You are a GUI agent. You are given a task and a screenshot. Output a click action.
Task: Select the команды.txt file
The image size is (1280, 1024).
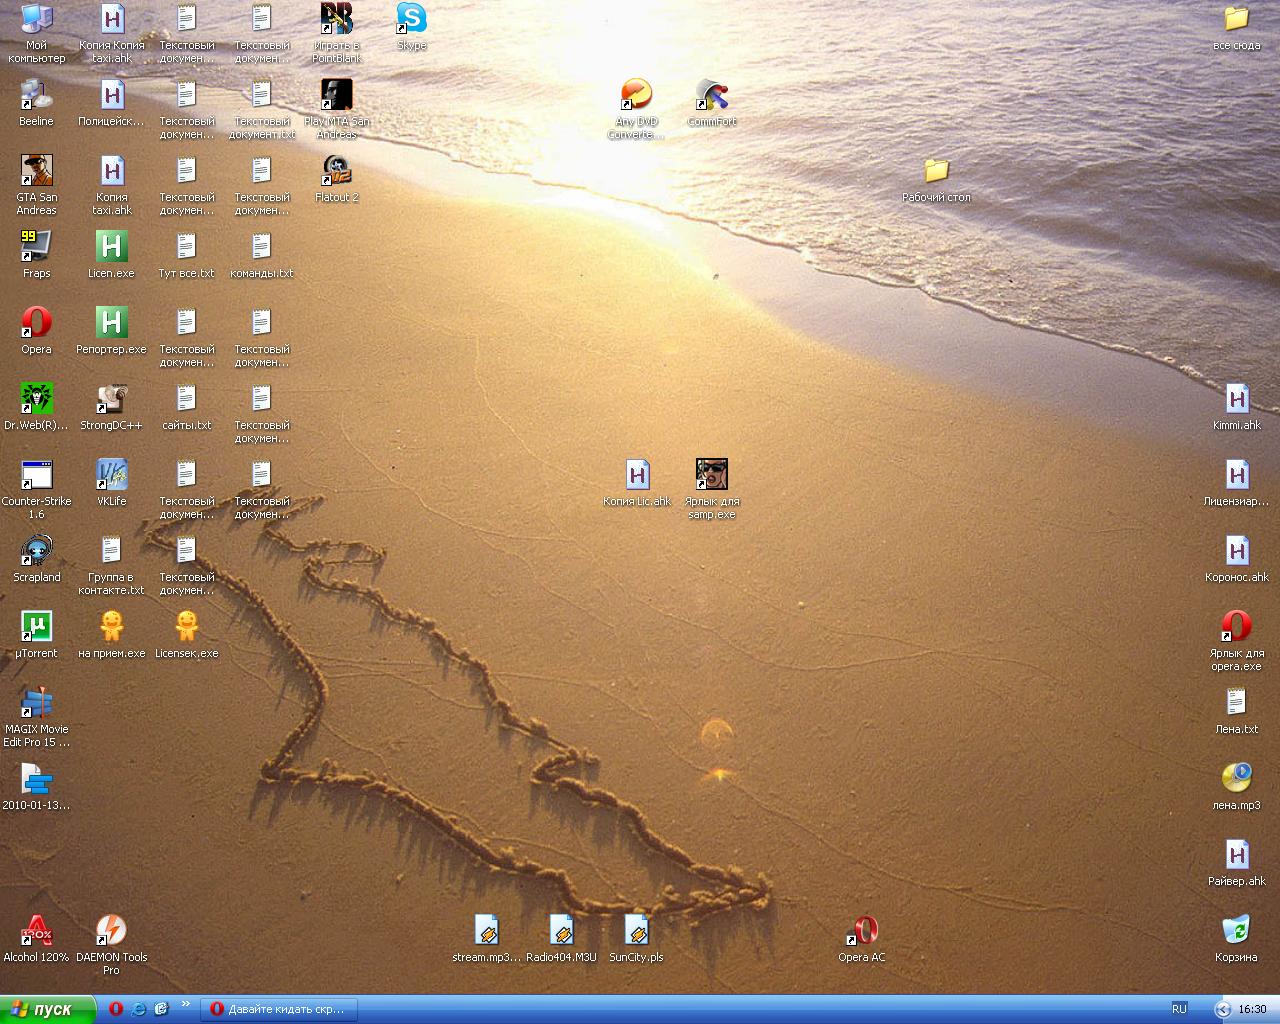[262, 255]
